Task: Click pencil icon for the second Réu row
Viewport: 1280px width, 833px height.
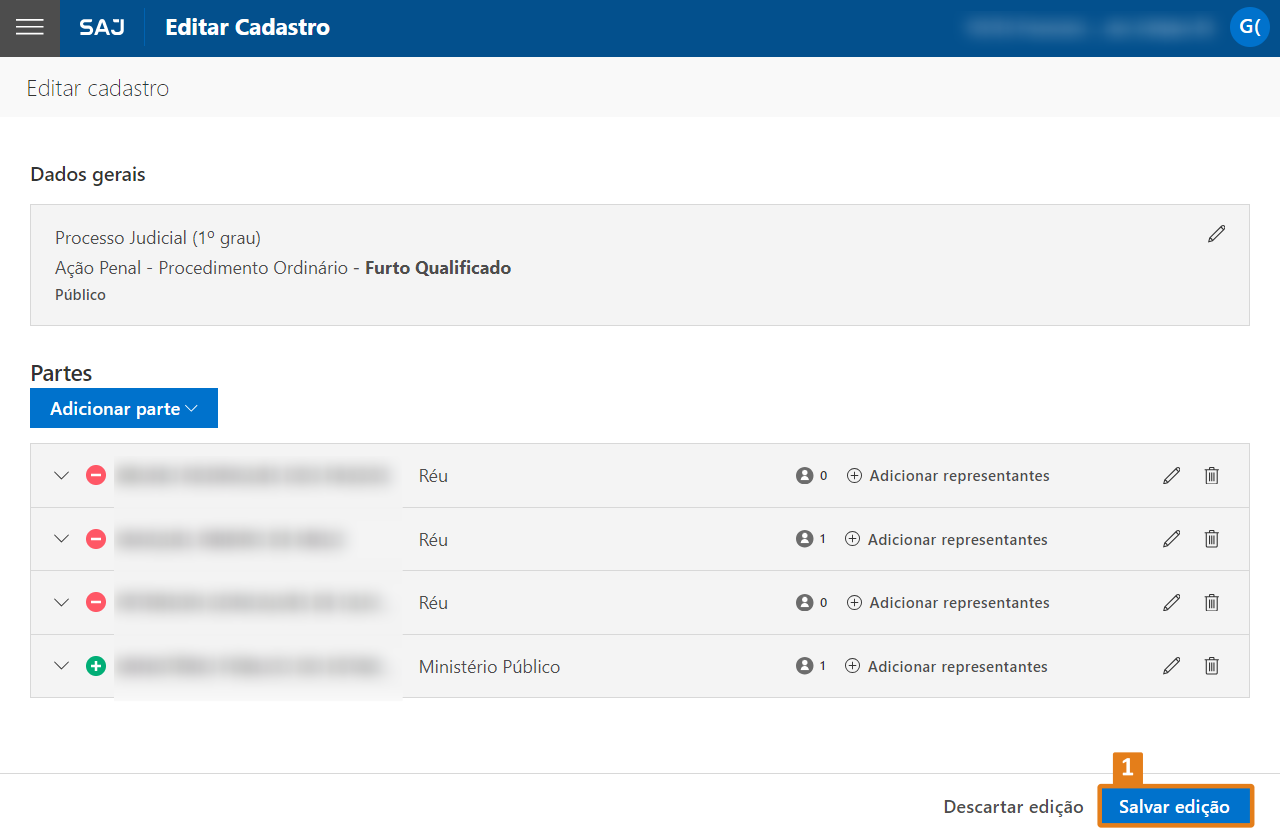Action: [1172, 539]
